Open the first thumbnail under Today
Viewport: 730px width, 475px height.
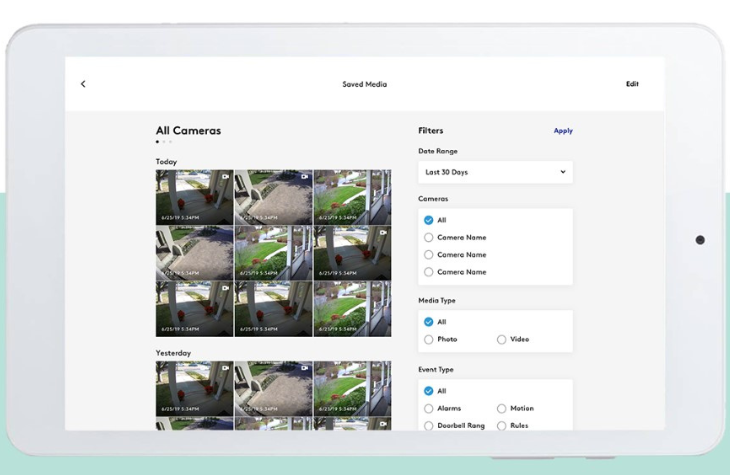coord(193,197)
